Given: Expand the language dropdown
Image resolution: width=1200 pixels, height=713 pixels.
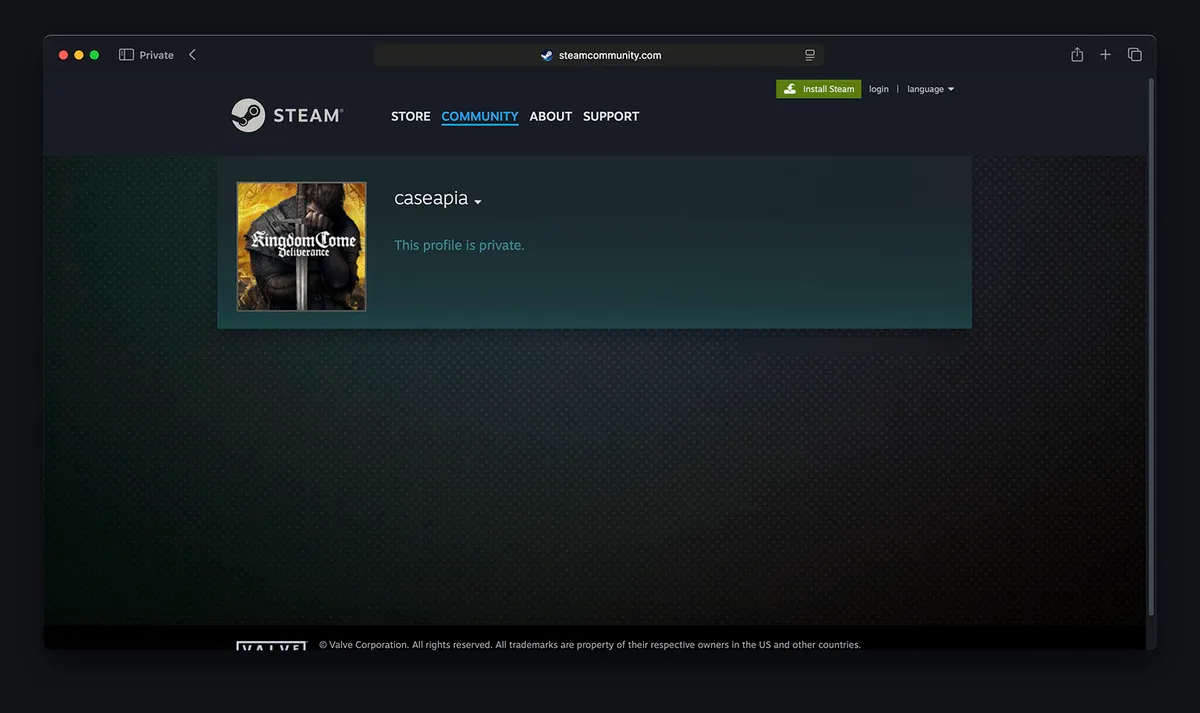Looking at the screenshot, I should point(931,89).
